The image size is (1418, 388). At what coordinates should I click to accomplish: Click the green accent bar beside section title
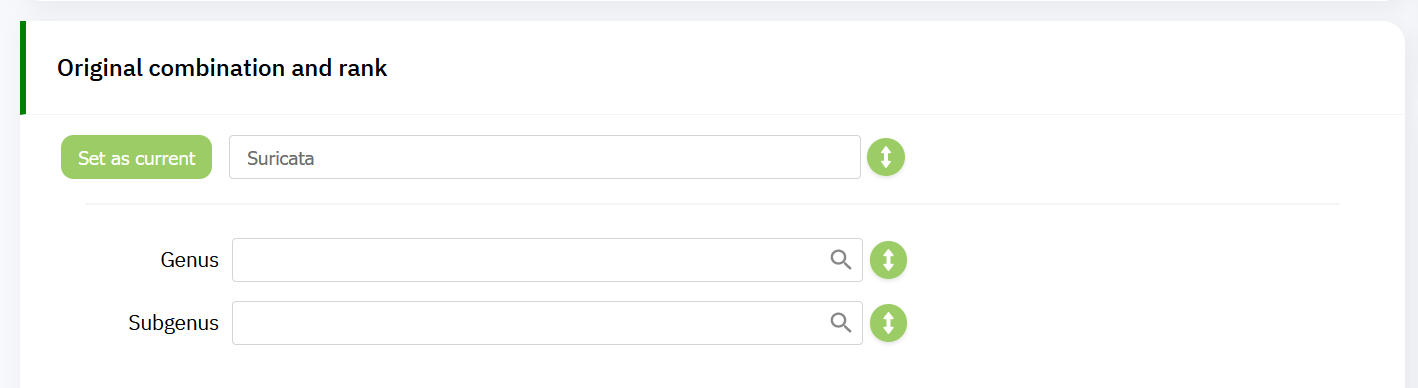click(23, 68)
